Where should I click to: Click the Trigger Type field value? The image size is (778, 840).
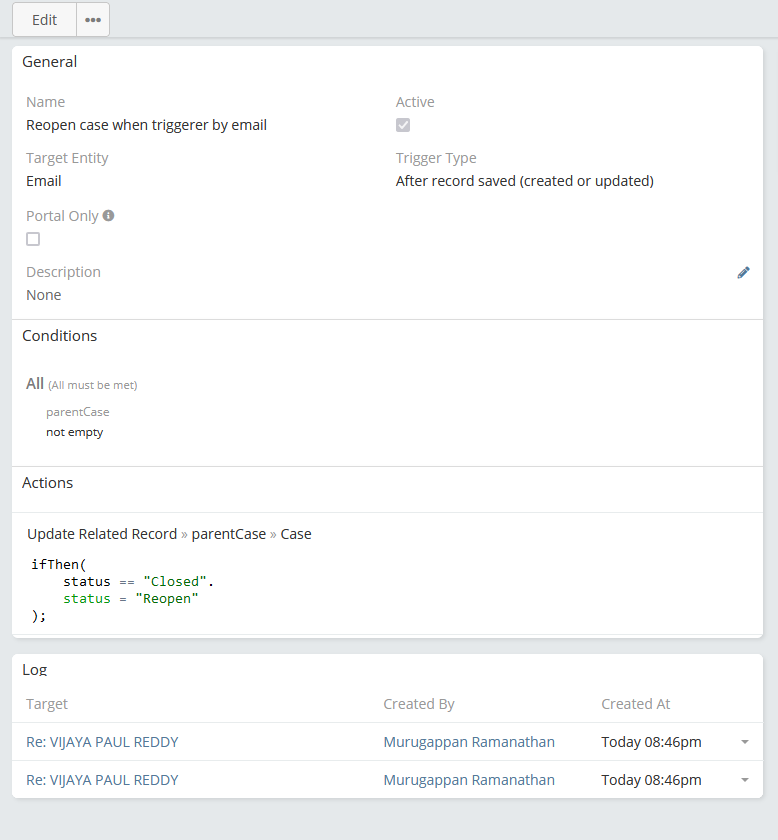coord(524,181)
